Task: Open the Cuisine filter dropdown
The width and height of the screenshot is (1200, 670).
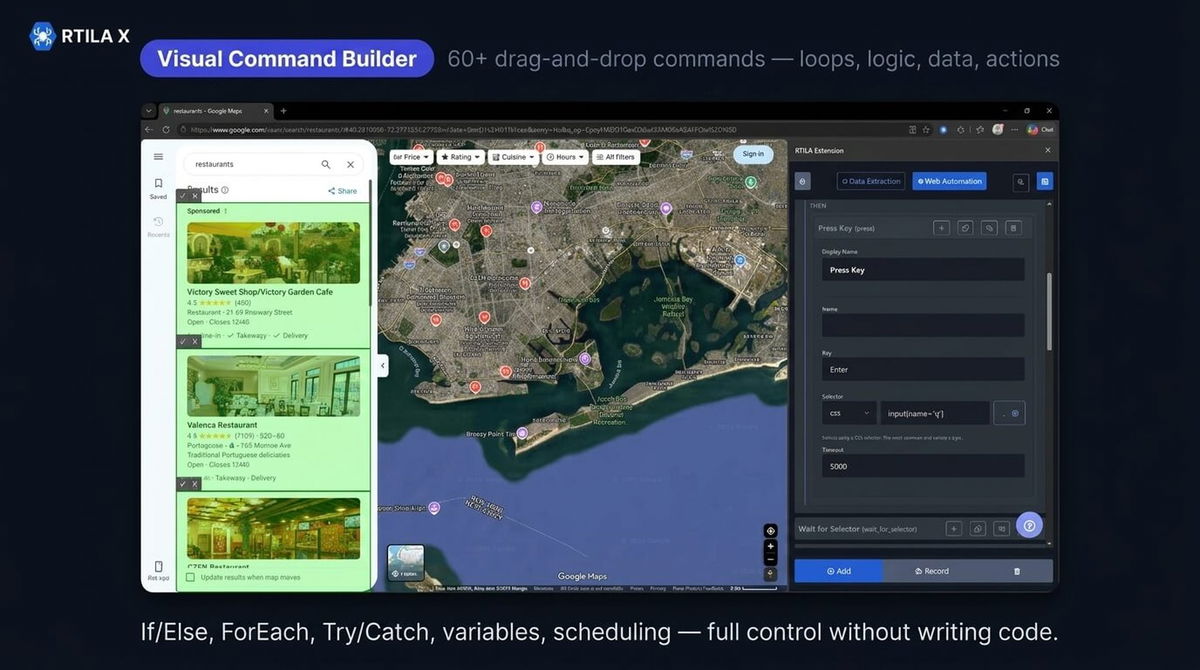Action: [x=514, y=157]
